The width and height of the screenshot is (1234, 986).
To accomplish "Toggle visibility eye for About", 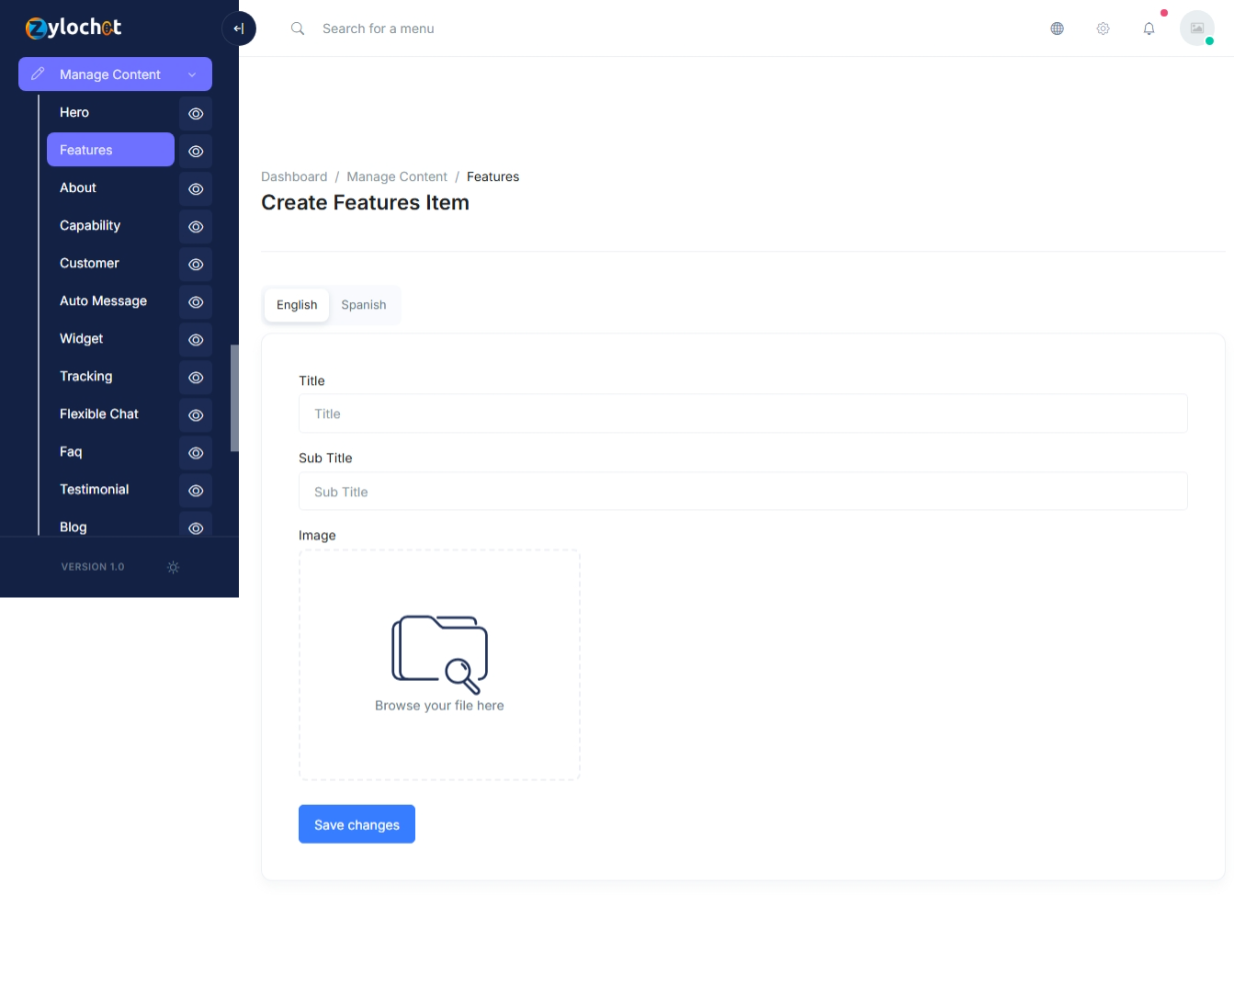I will [196, 189].
